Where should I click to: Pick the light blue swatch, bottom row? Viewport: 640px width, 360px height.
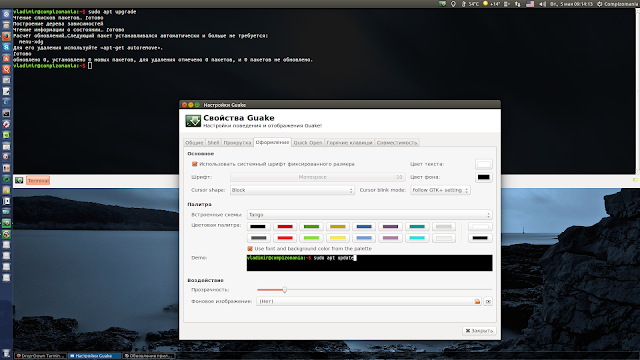364,238
